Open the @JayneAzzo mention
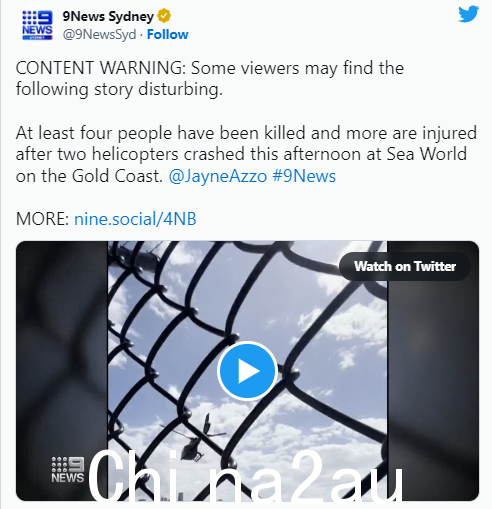 click(218, 176)
